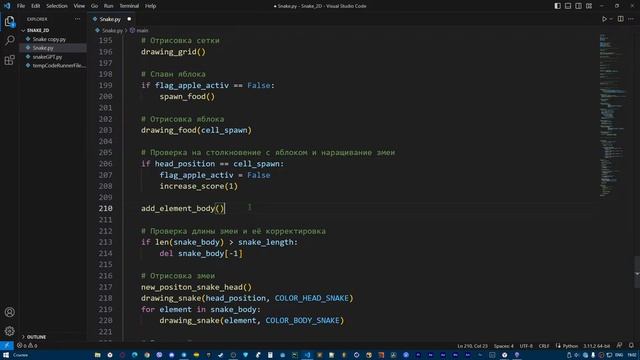The height and width of the screenshot is (360, 640).
Task: Toggle Secondary Side Bar visibility
Action: coord(578,6)
